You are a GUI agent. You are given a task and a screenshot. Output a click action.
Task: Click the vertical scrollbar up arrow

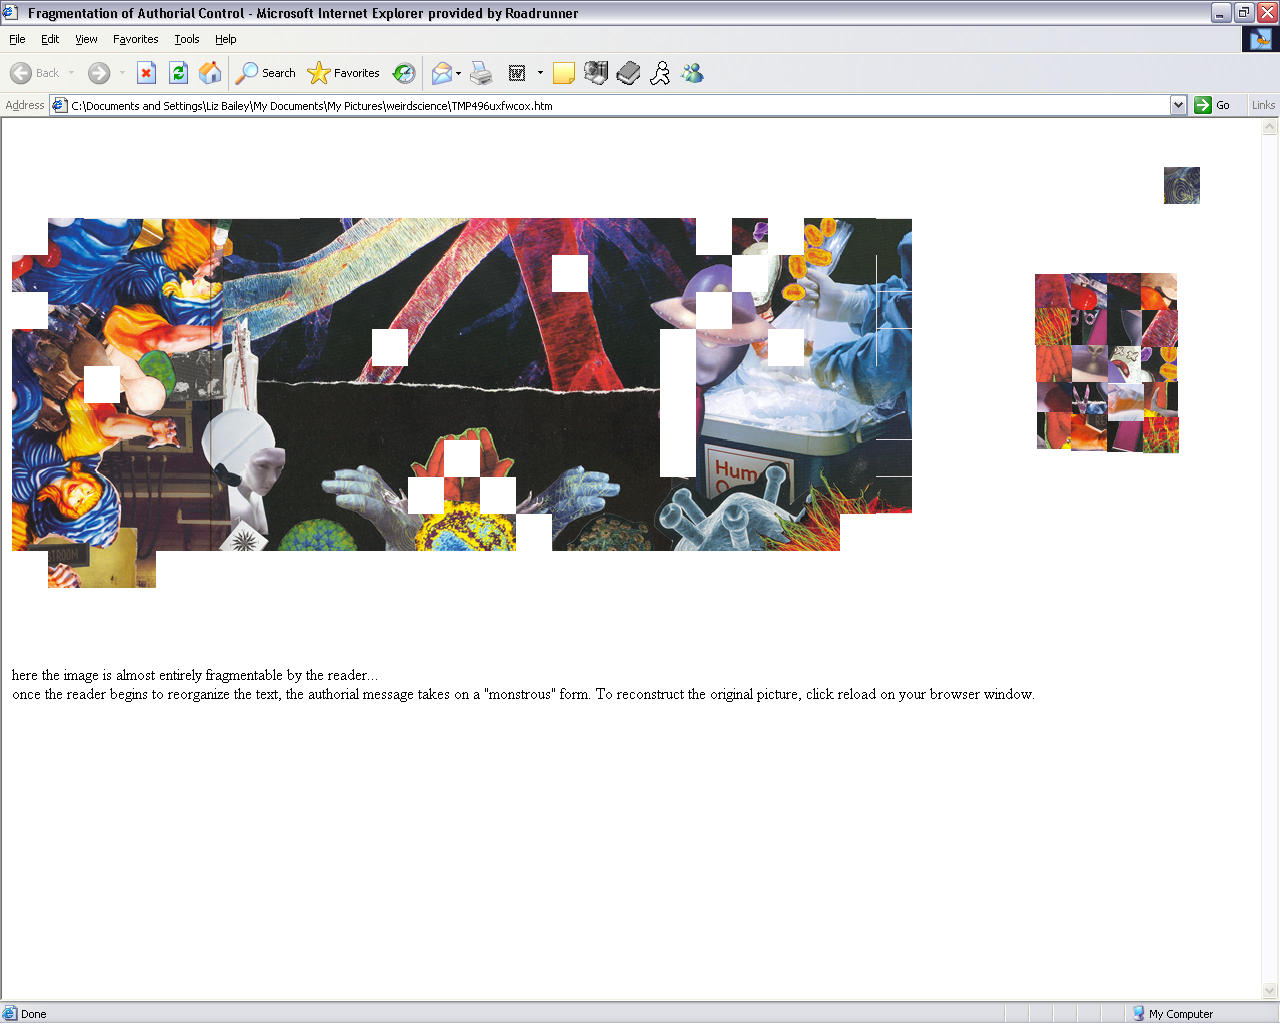pyautogui.click(x=1270, y=127)
